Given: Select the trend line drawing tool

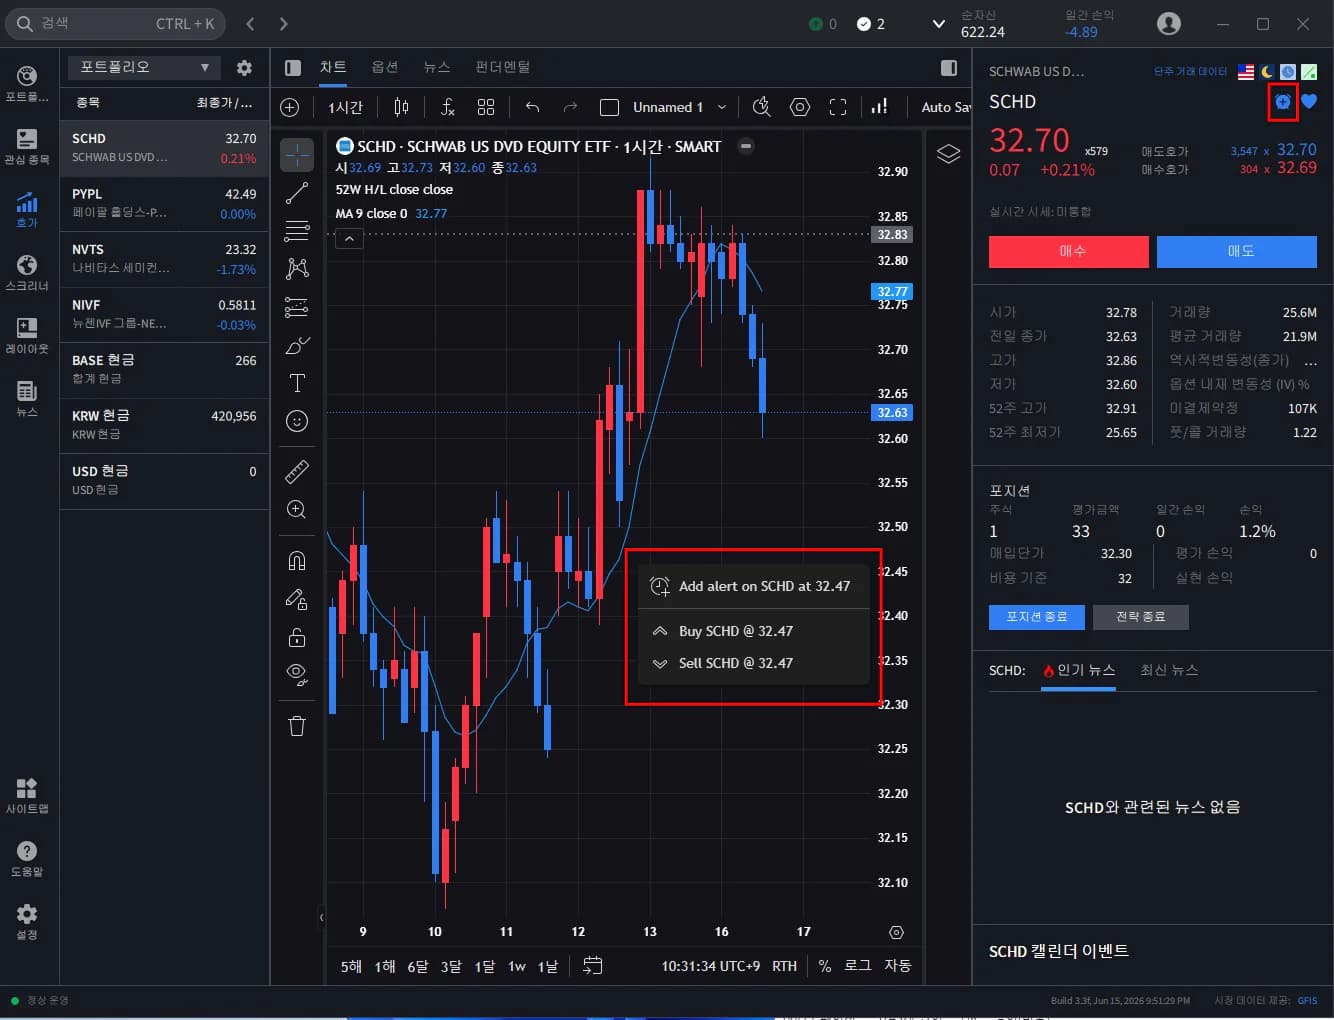Looking at the screenshot, I should (x=297, y=193).
